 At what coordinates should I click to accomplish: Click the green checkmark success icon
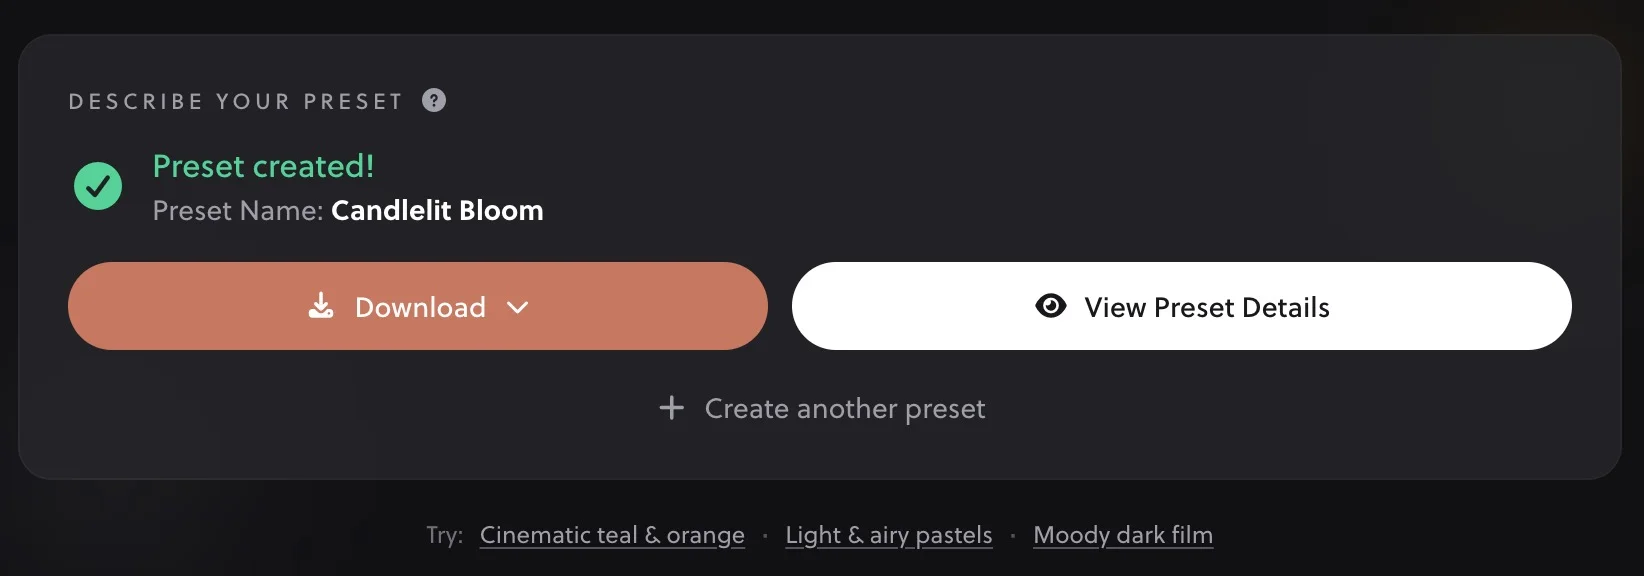tap(97, 186)
